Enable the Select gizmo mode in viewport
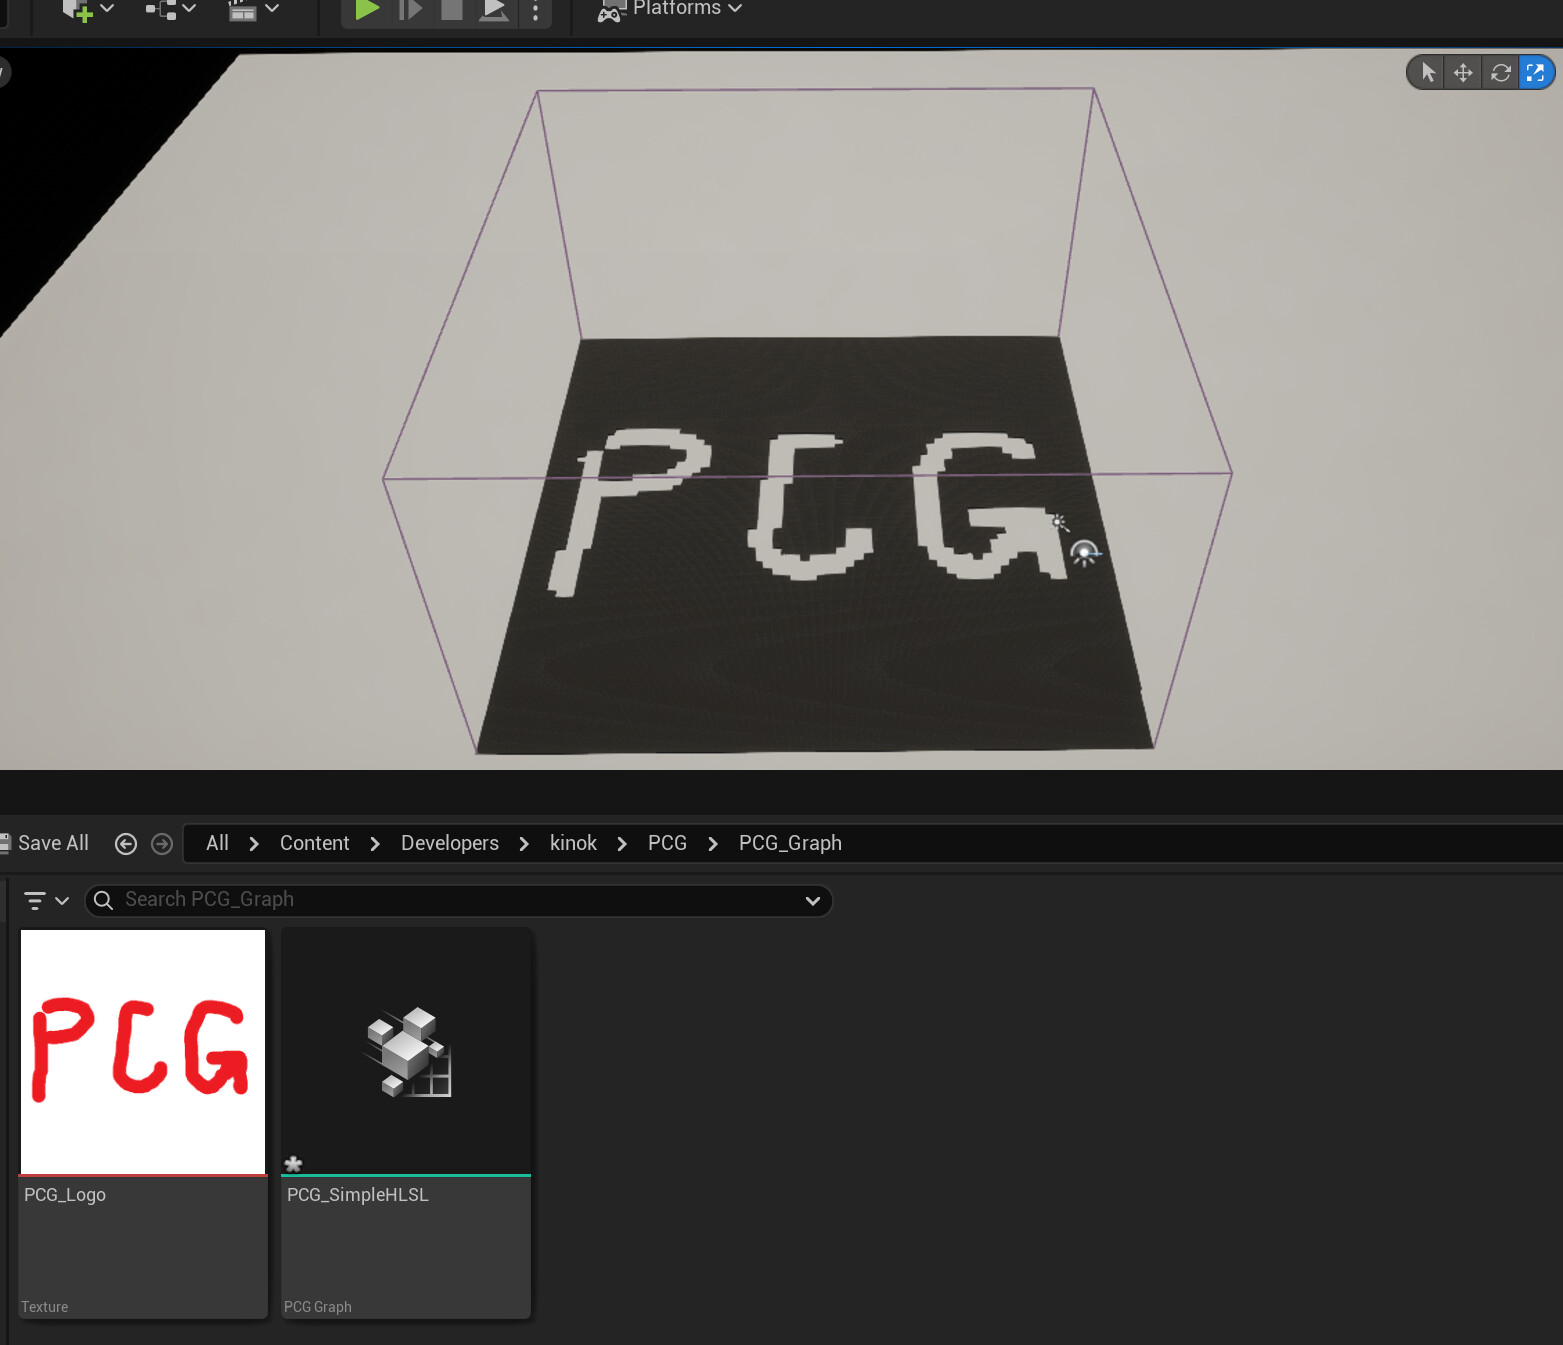The height and width of the screenshot is (1345, 1563). point(1424,72)
